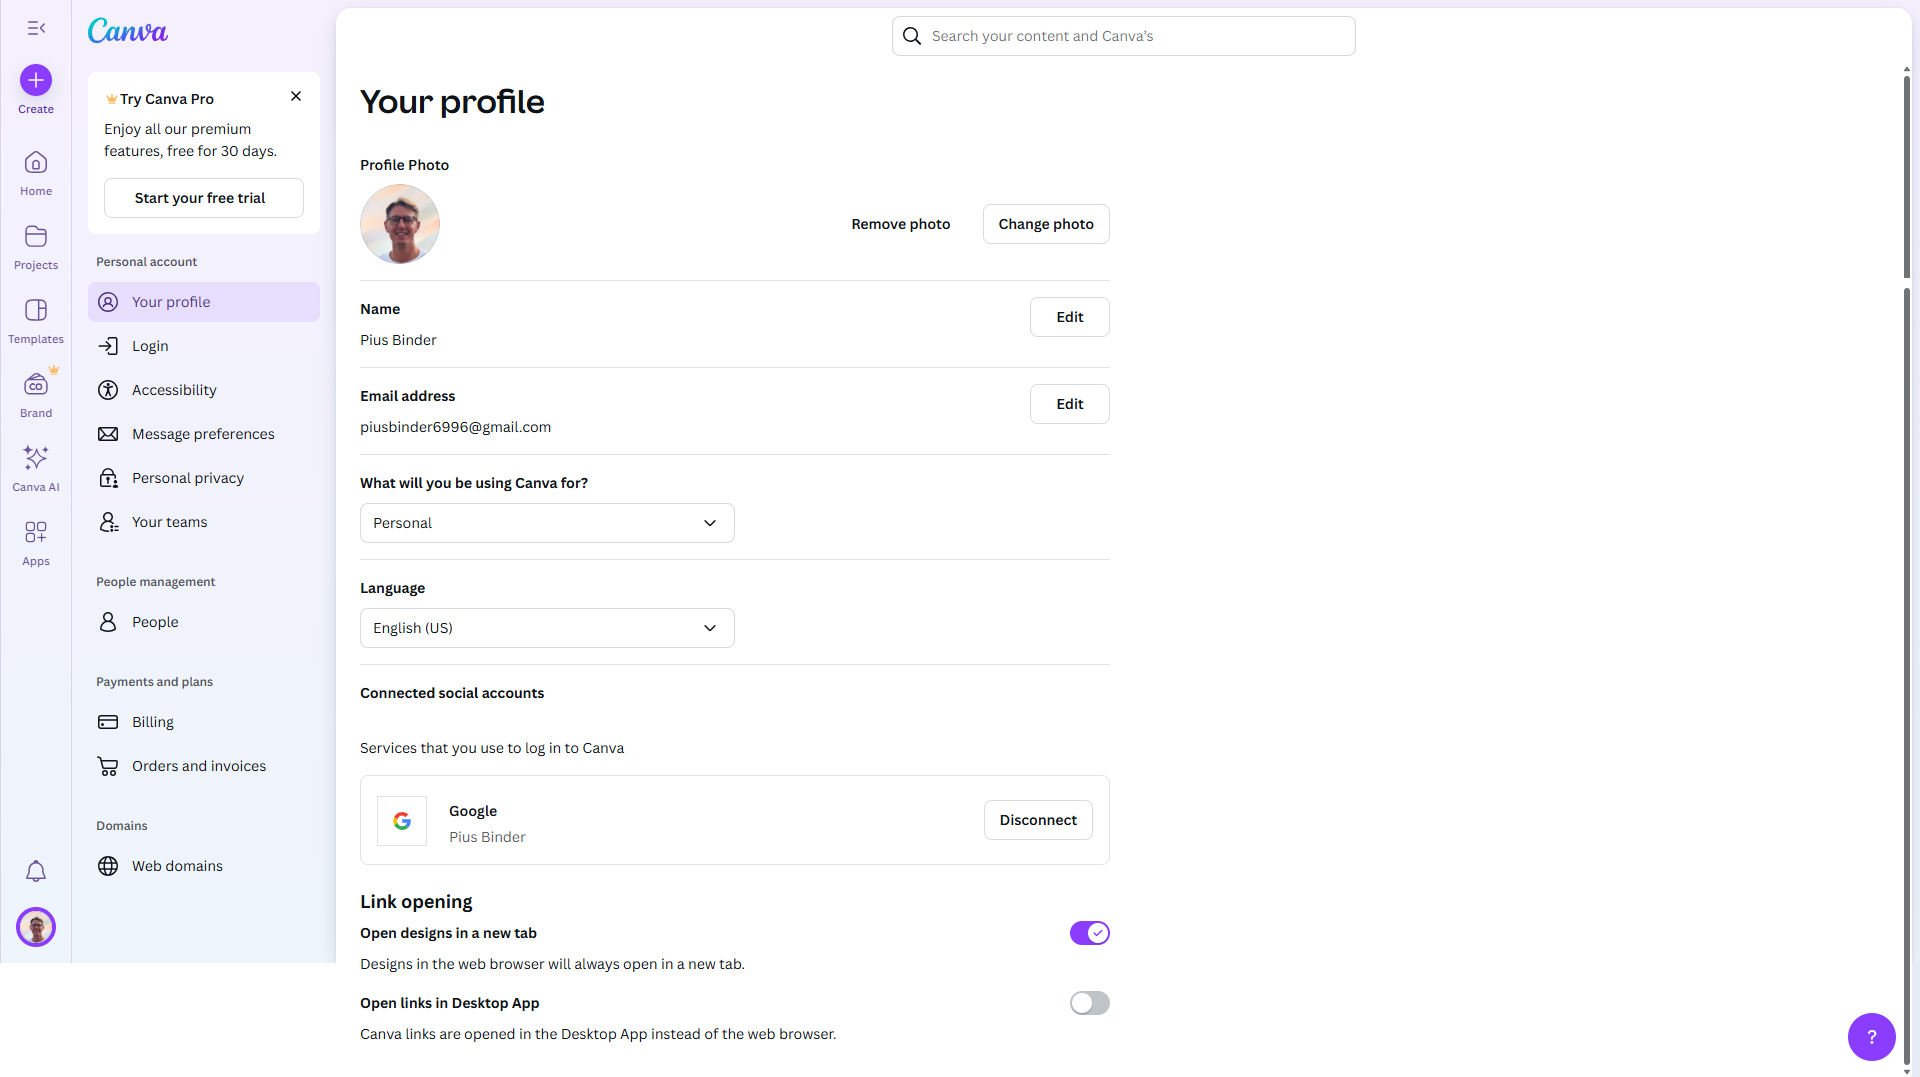Open the Apps icon

click(36, 532)
